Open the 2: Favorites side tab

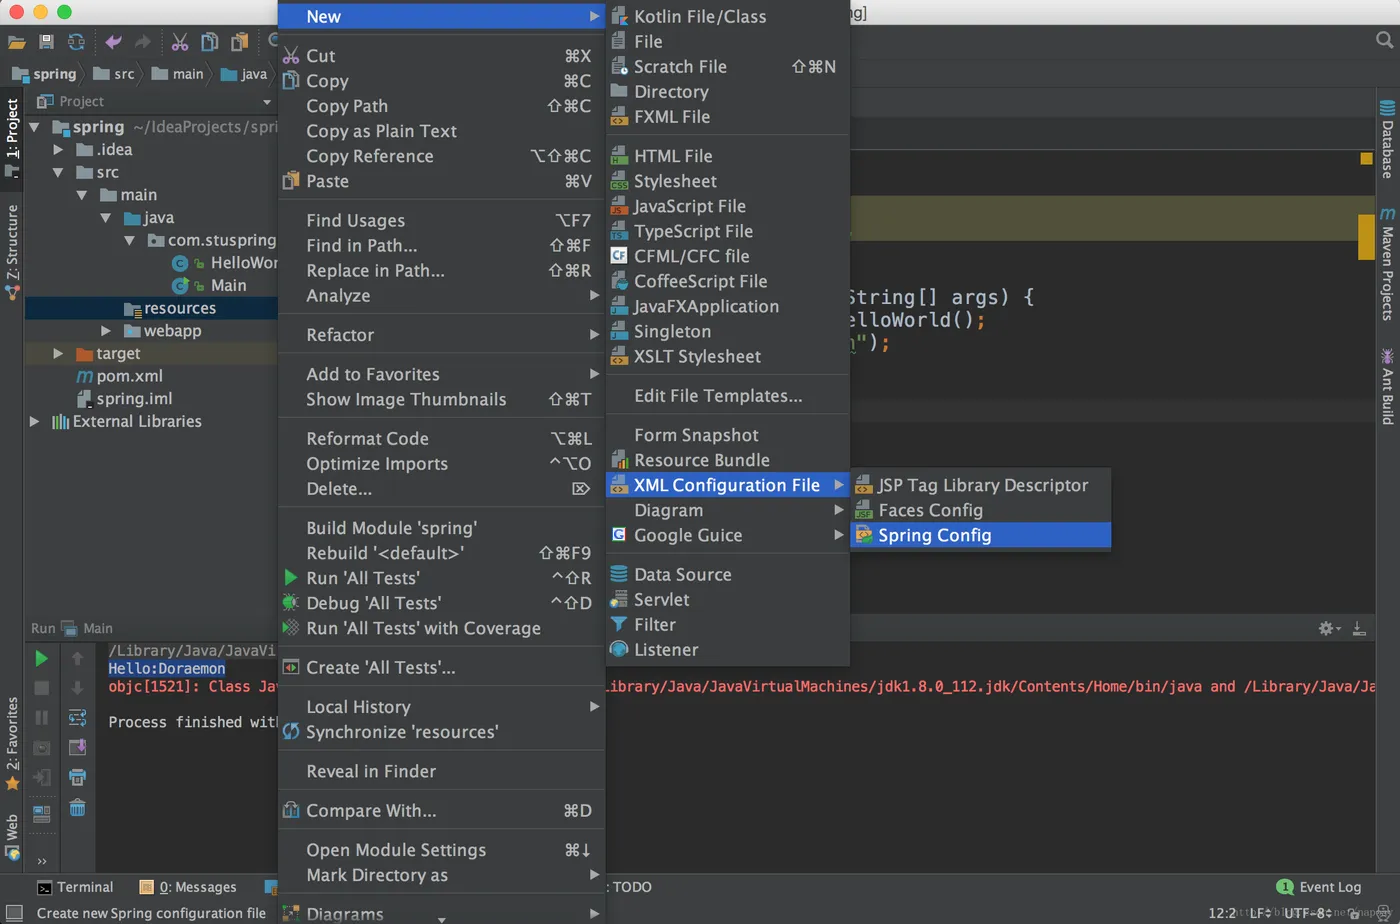coord(12,745)
